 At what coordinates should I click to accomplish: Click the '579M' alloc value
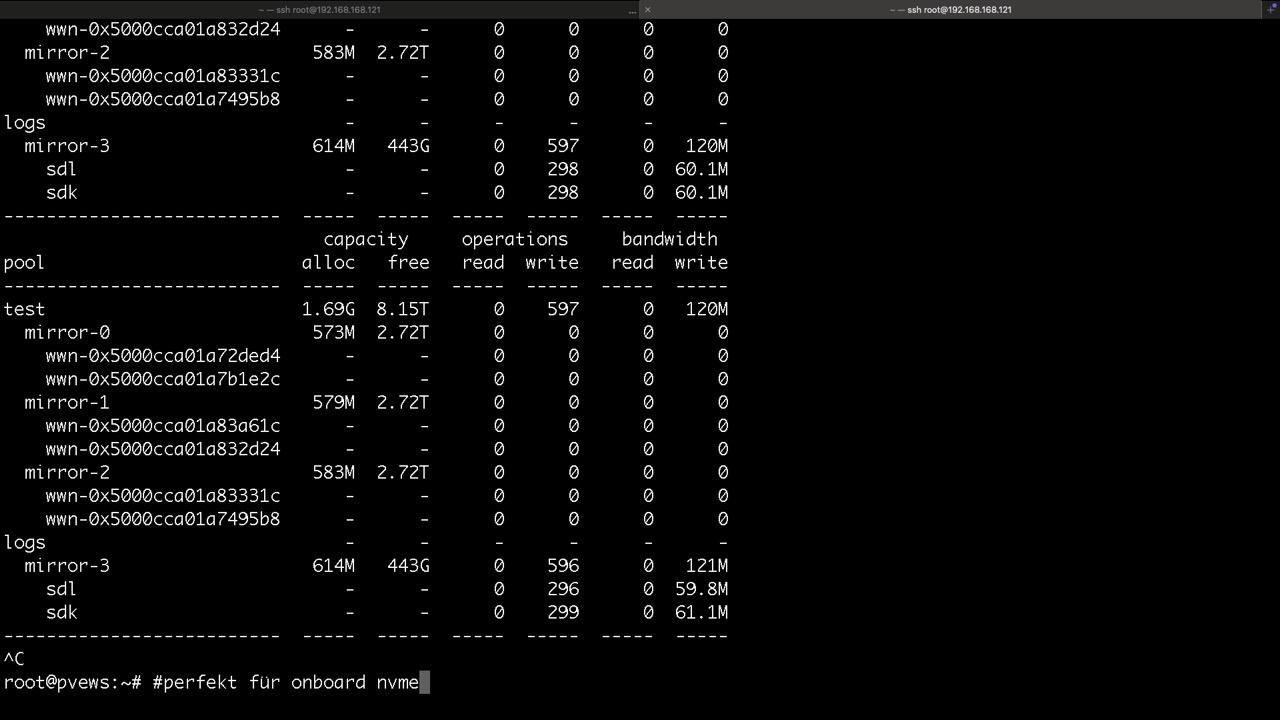click(x=333, y=402)
